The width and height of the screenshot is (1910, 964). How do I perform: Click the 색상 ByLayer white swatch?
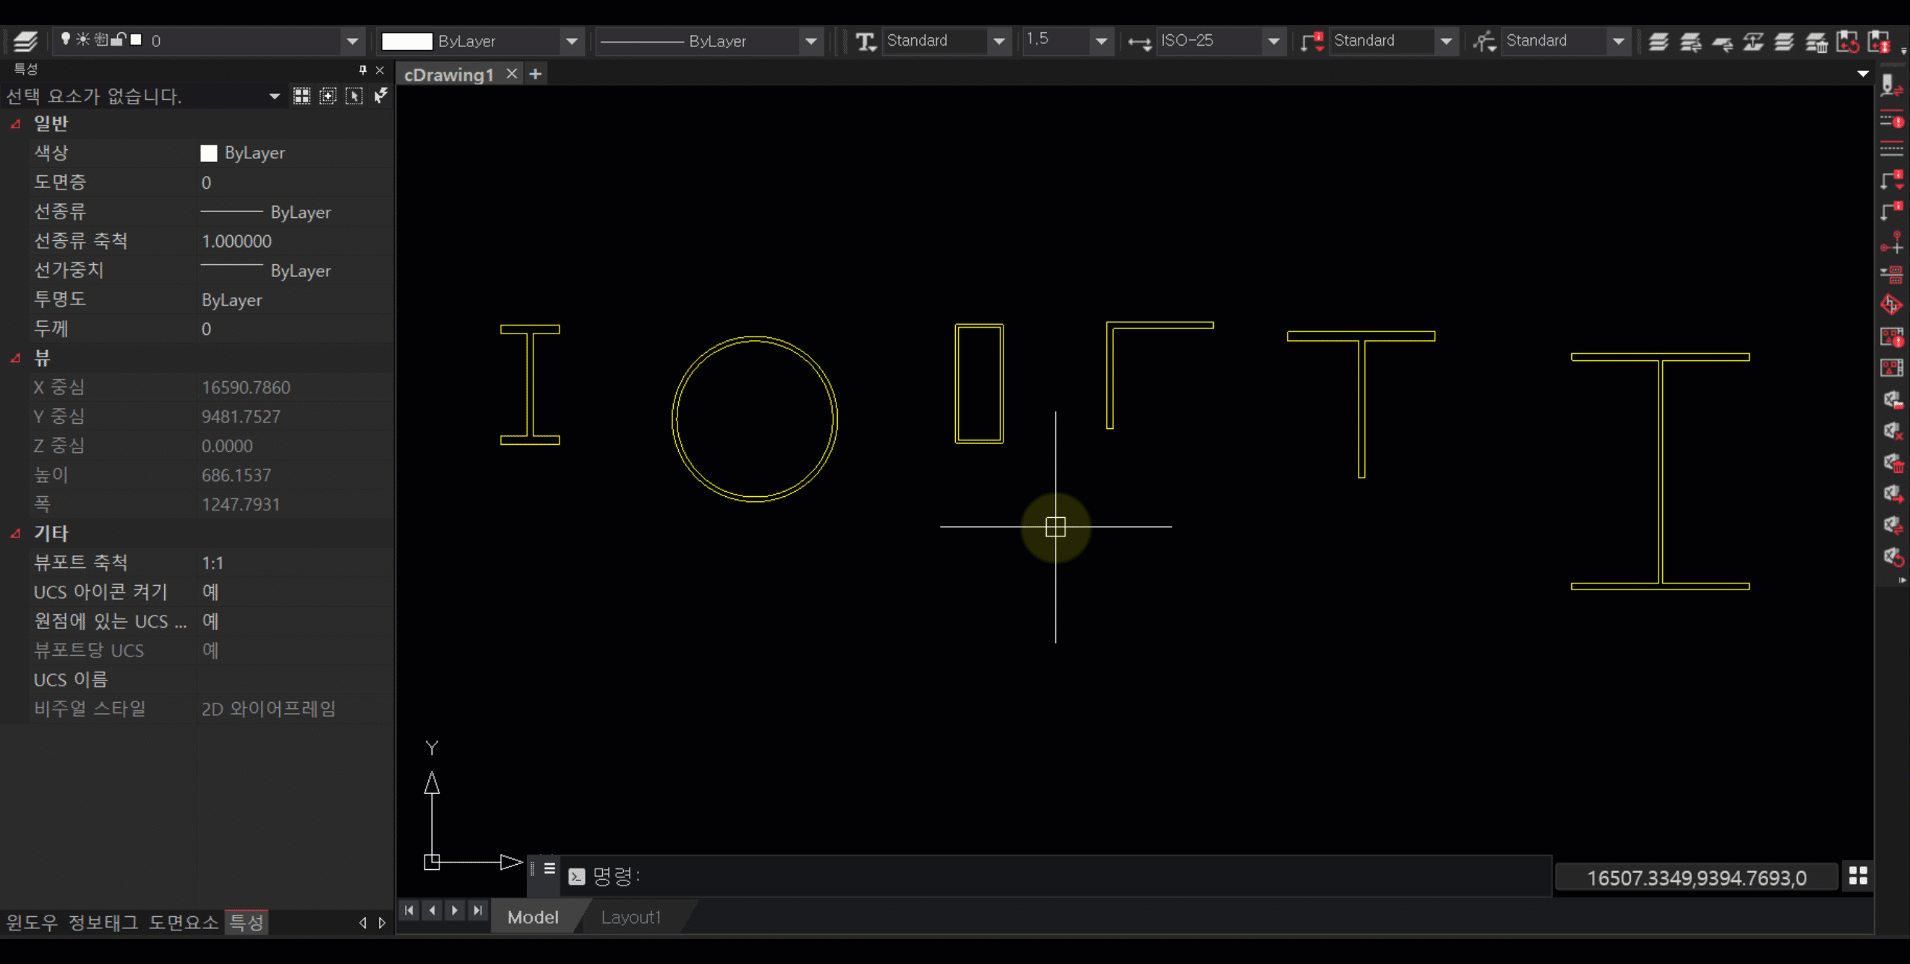208,153
